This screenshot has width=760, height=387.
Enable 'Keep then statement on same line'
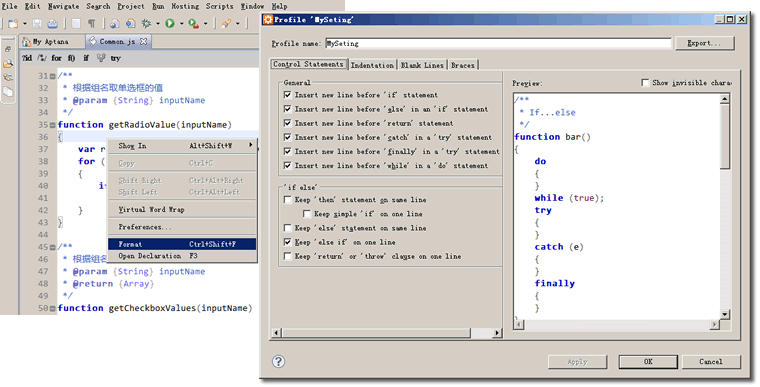[x=287, y=199]
